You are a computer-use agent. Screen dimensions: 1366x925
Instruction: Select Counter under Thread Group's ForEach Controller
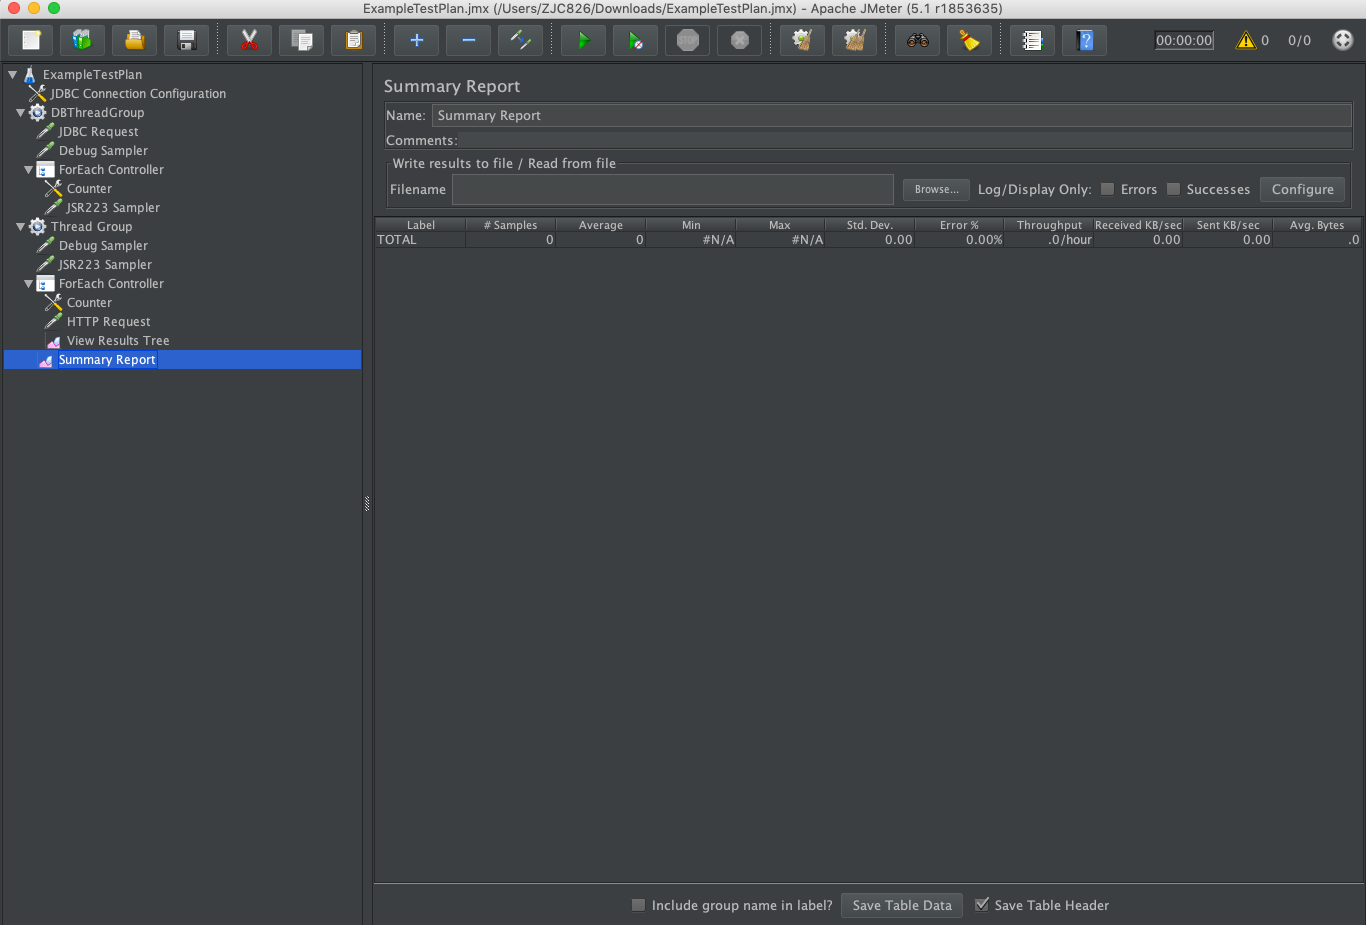pos(89,302)
